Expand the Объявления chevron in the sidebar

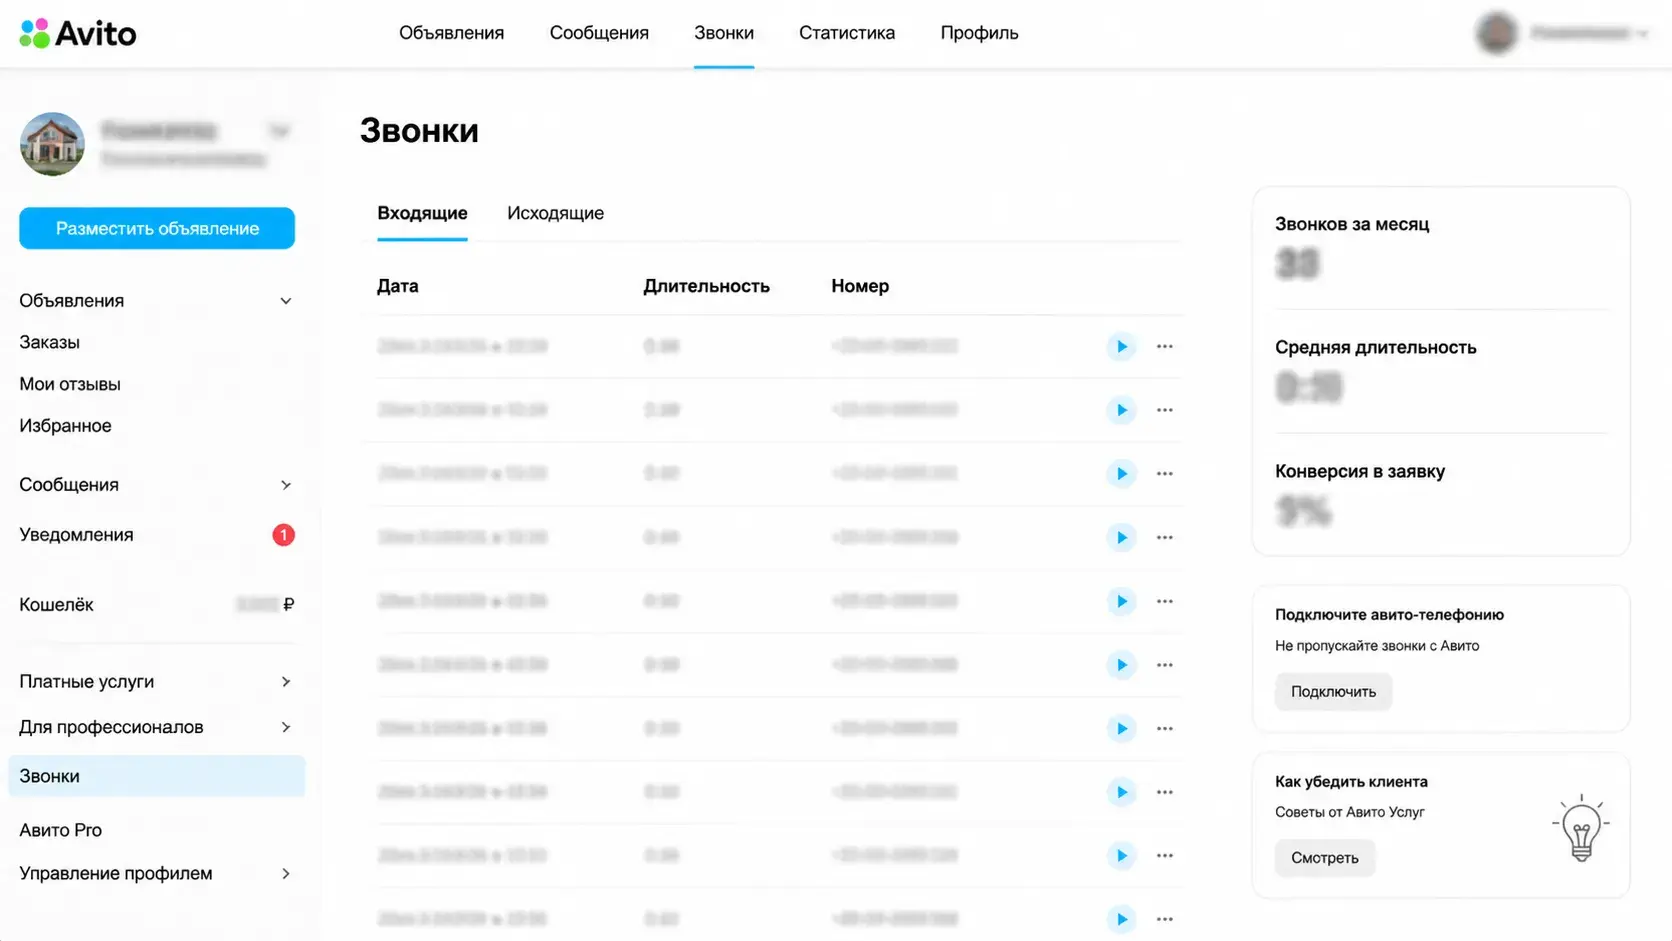(286, 301)
